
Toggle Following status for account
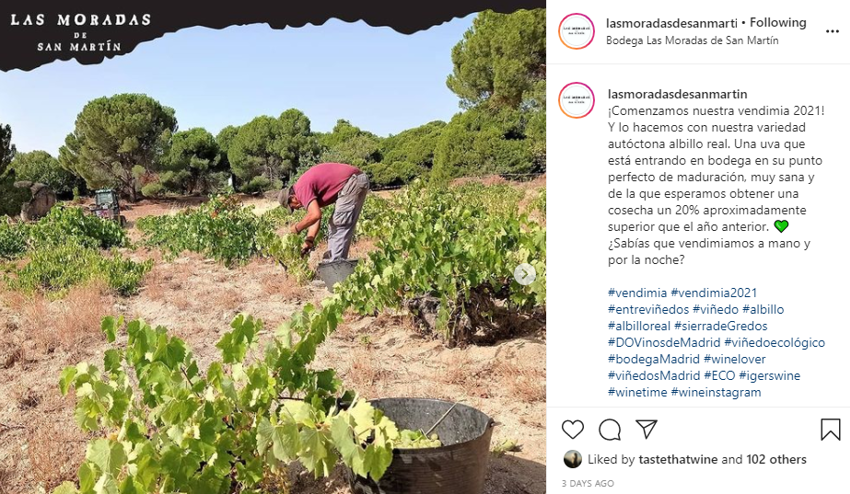click(x=778, y=23)
